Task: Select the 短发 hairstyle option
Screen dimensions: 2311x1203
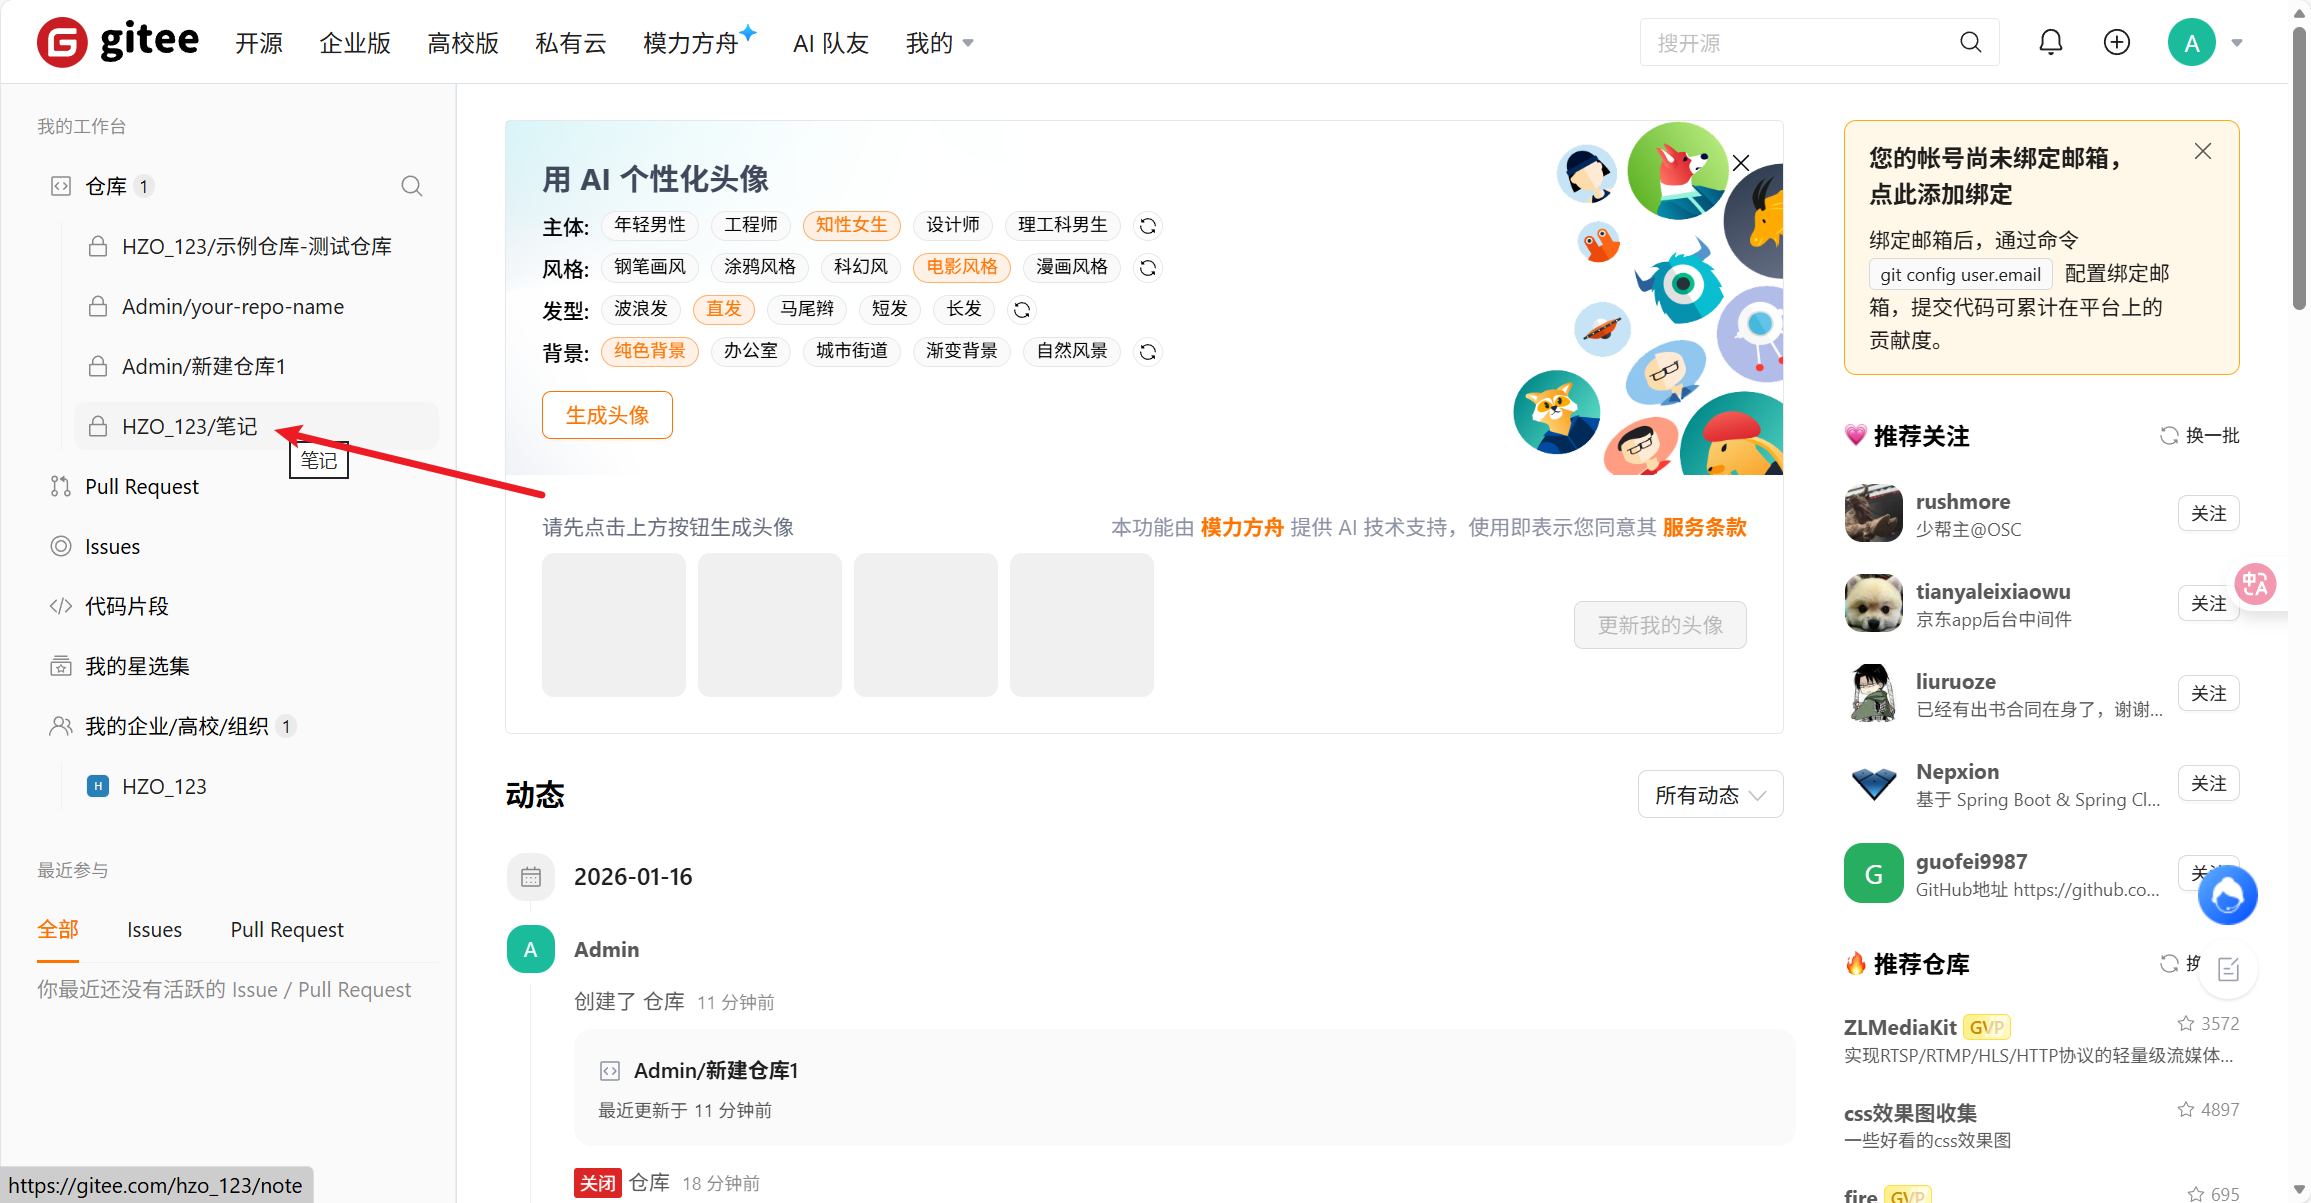Action: (889, 309)
